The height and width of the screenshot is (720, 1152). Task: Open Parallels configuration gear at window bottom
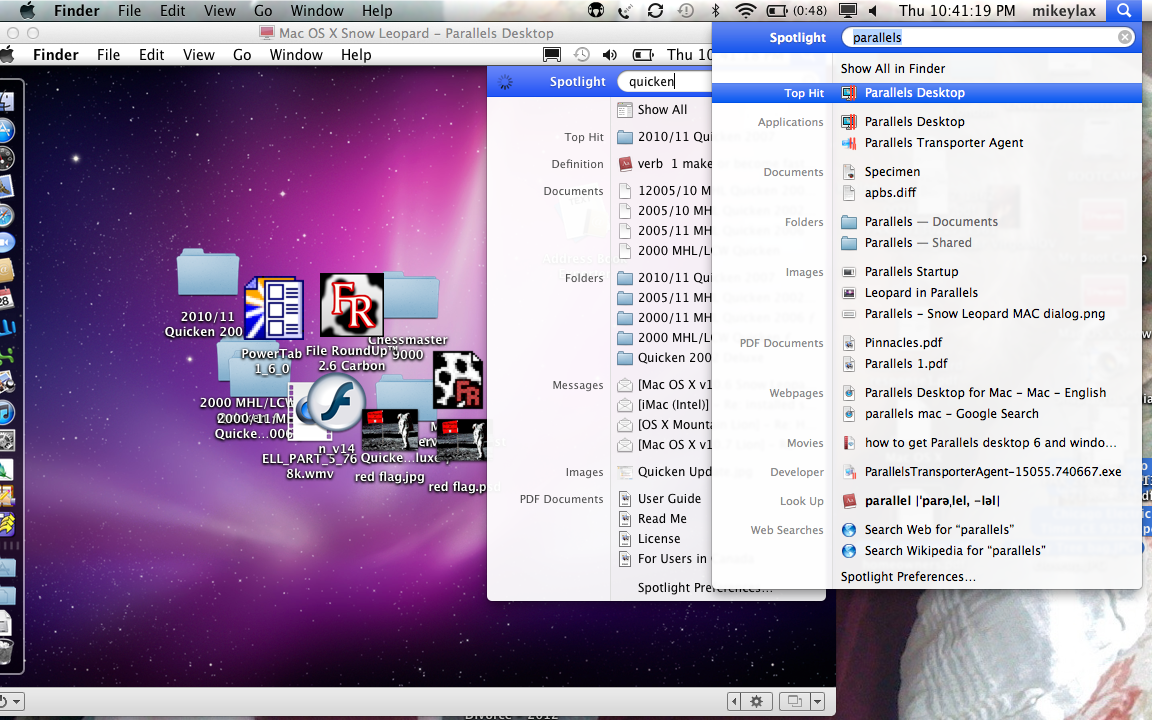coord(756,701)
